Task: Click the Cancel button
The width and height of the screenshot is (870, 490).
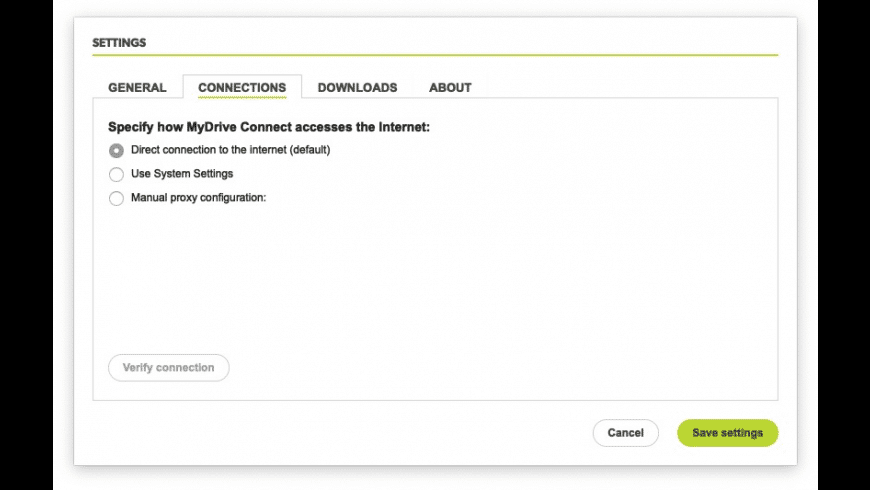Action: click(625, 433)
